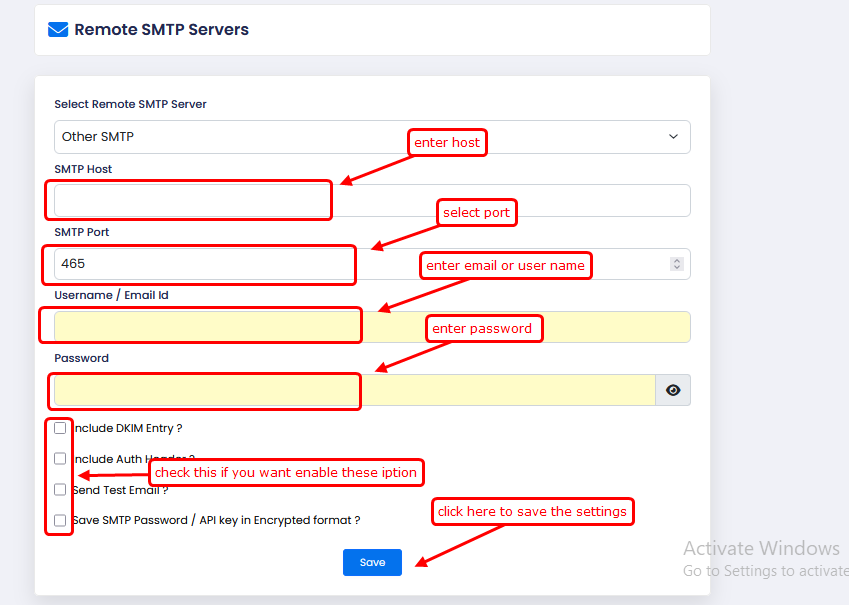The height and width of the screenshot is (605, 849).
Task: Check the Send Test Email checkbox
Action: pos(61,490)
